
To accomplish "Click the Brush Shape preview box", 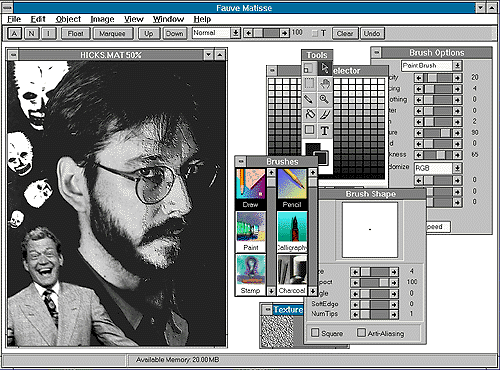I will tap(370, 230).
